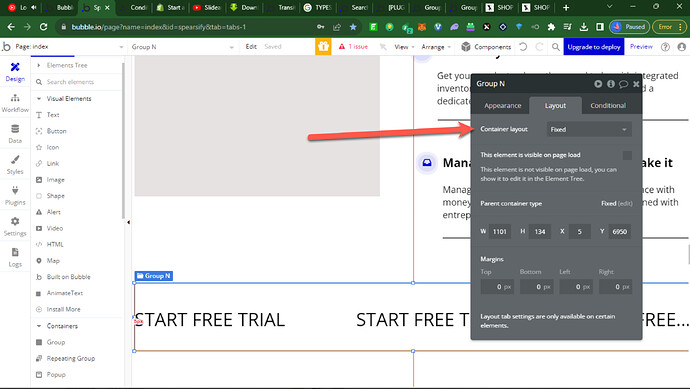Click the Preview link
Screen dimensions: 690x389
[x=641, y=47]
